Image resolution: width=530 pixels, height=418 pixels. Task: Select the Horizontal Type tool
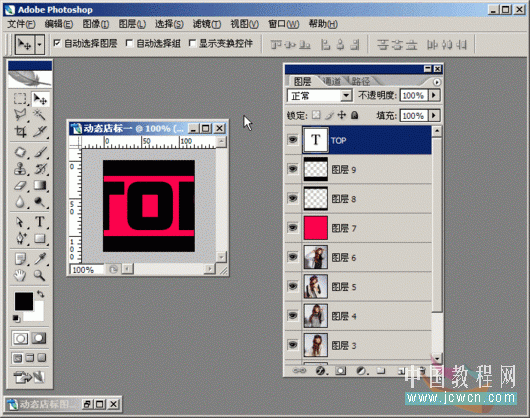click(x=40, y=222)
